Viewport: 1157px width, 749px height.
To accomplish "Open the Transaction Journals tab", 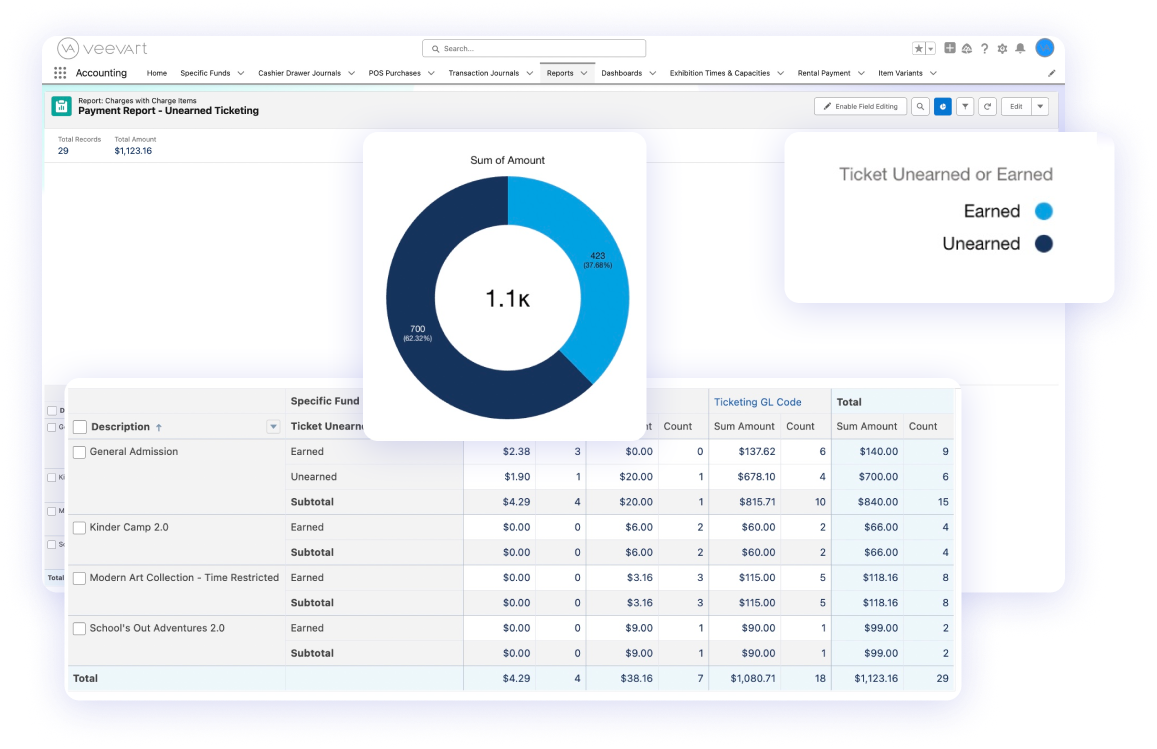I will click(x=483, y=73).
